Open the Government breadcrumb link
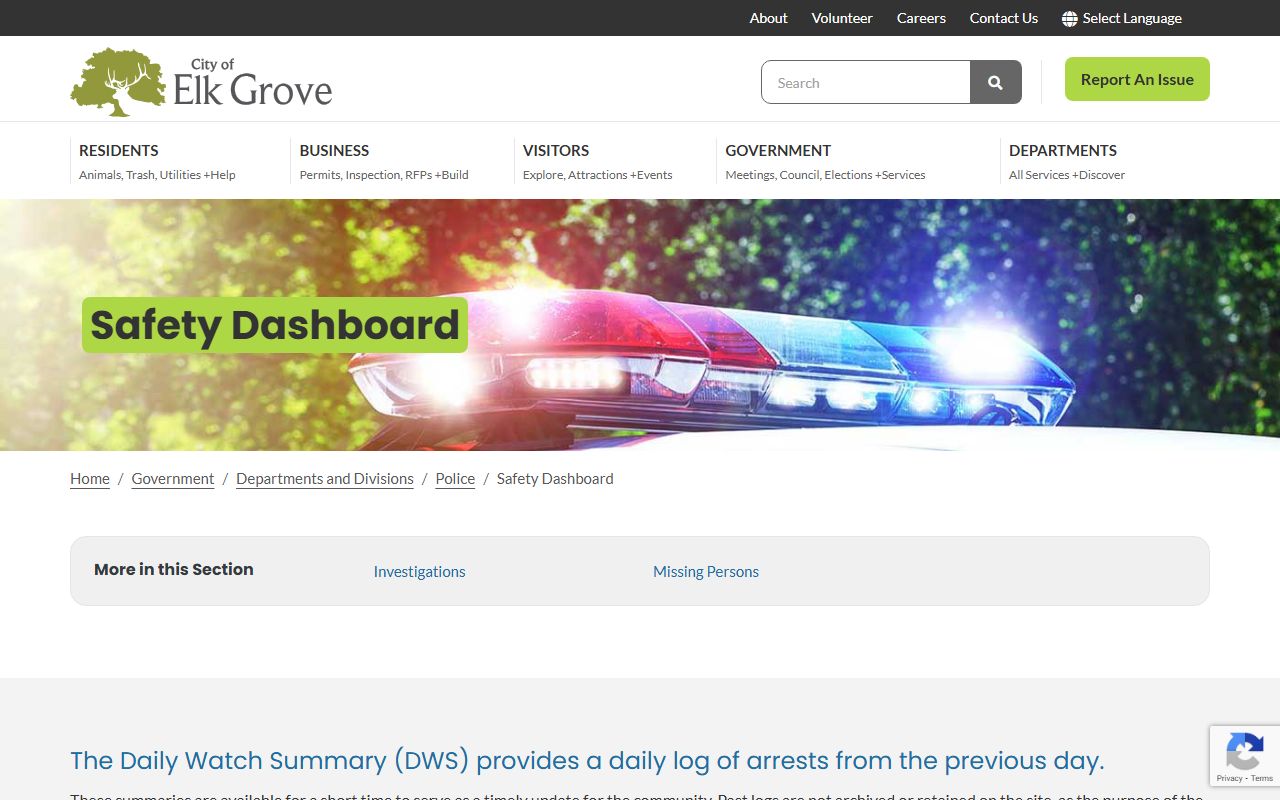The height and width of the screenshot is (800, 1280). coord(173,479)
